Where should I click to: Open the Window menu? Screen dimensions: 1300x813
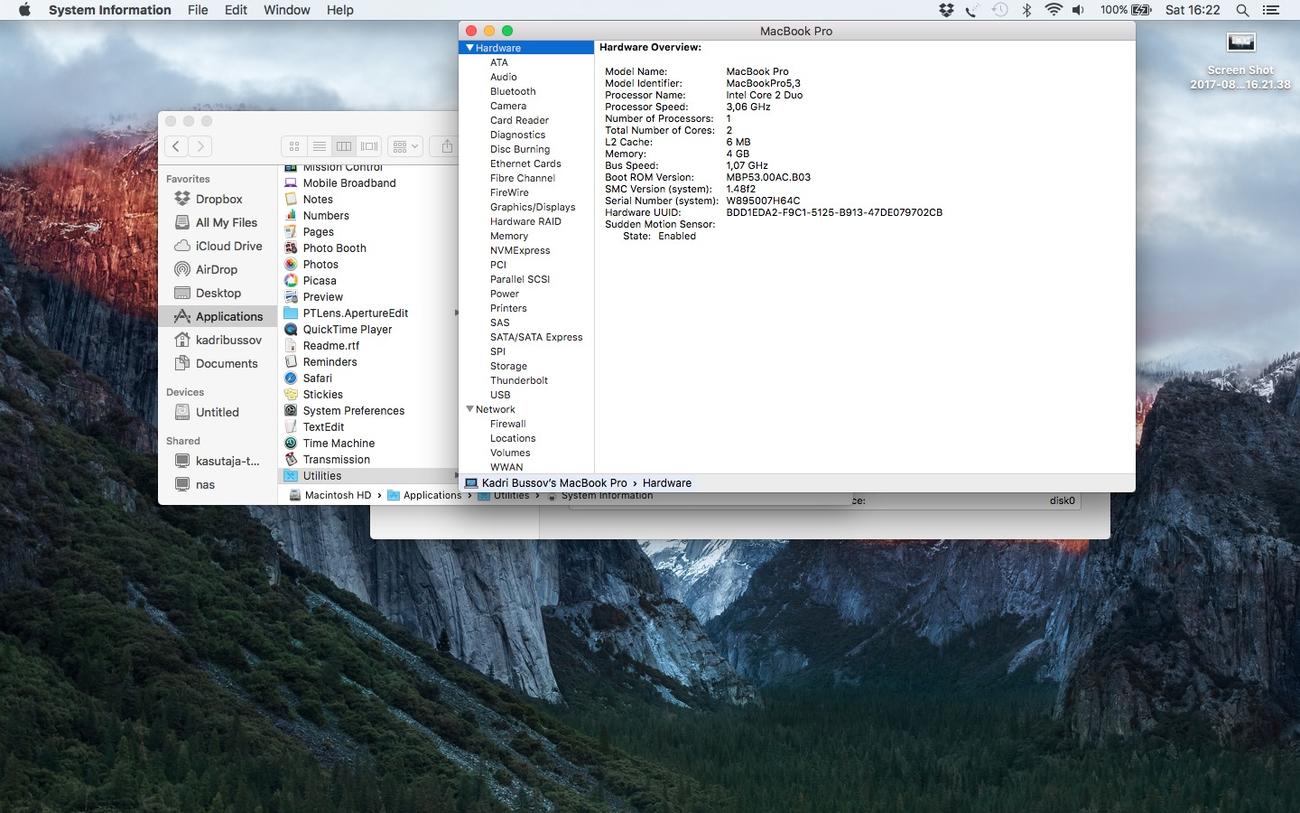286,10
